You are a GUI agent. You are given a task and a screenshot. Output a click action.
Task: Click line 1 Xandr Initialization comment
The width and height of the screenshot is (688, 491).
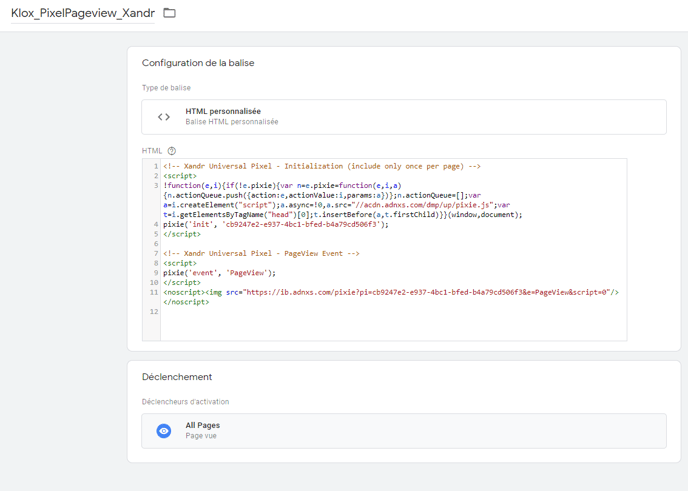click(x=322, y=166)
